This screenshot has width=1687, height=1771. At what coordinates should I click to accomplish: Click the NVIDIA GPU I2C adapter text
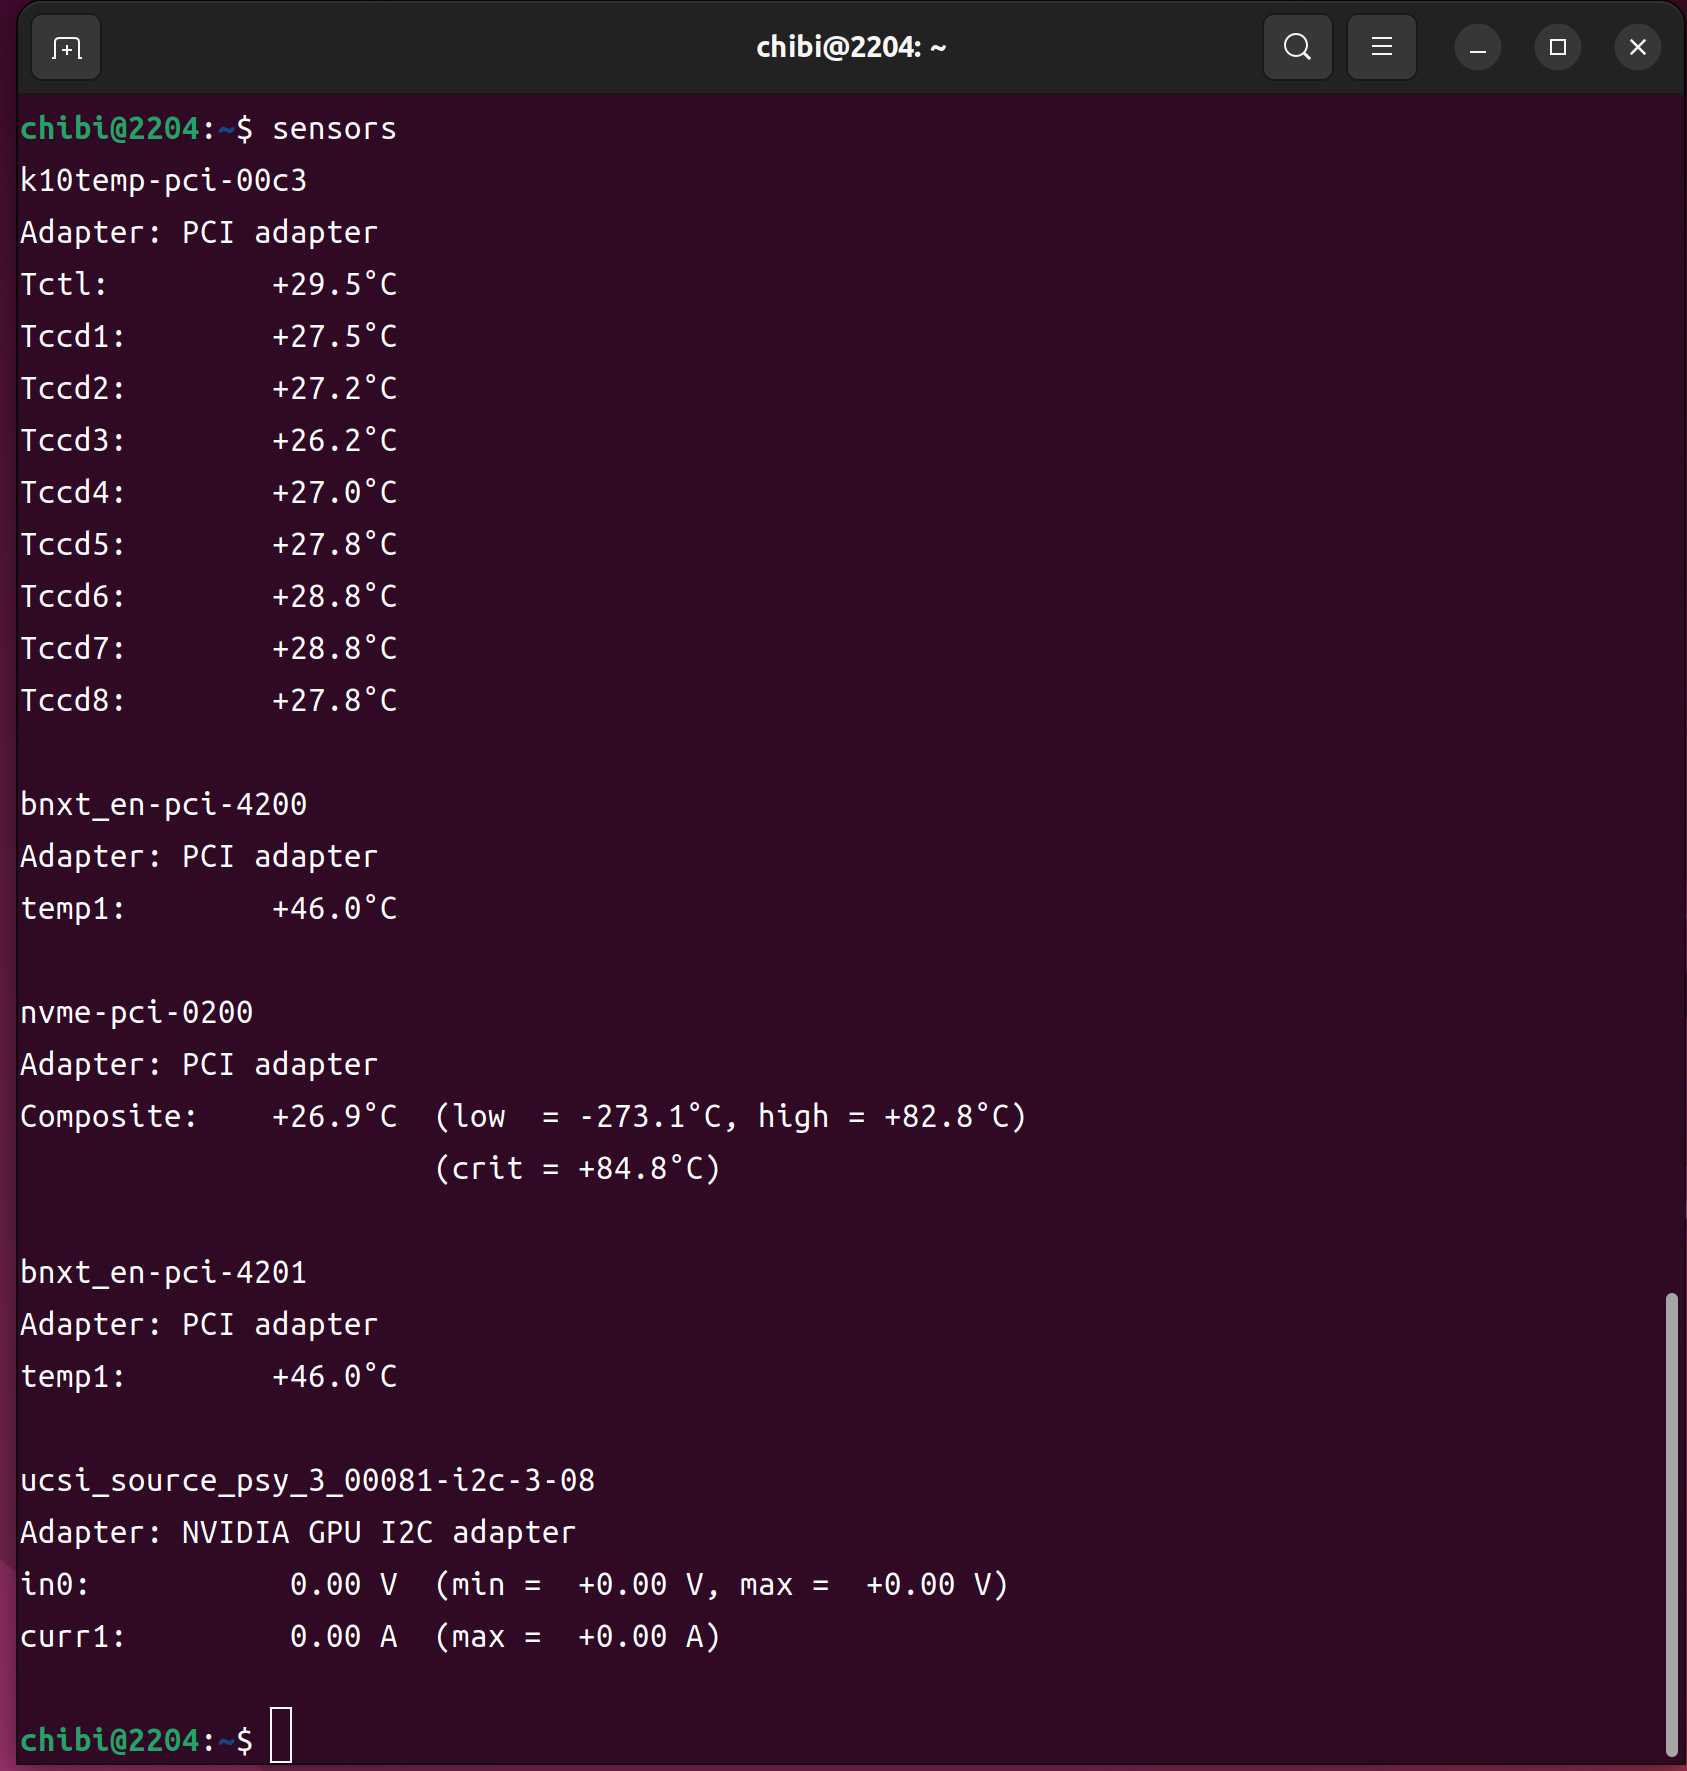[x=378, y=1533]
